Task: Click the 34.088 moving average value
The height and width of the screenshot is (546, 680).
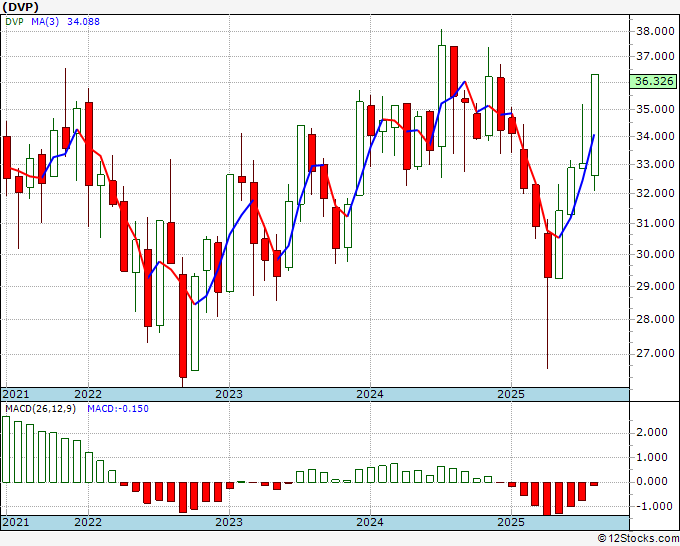Action: click(83, 22)
